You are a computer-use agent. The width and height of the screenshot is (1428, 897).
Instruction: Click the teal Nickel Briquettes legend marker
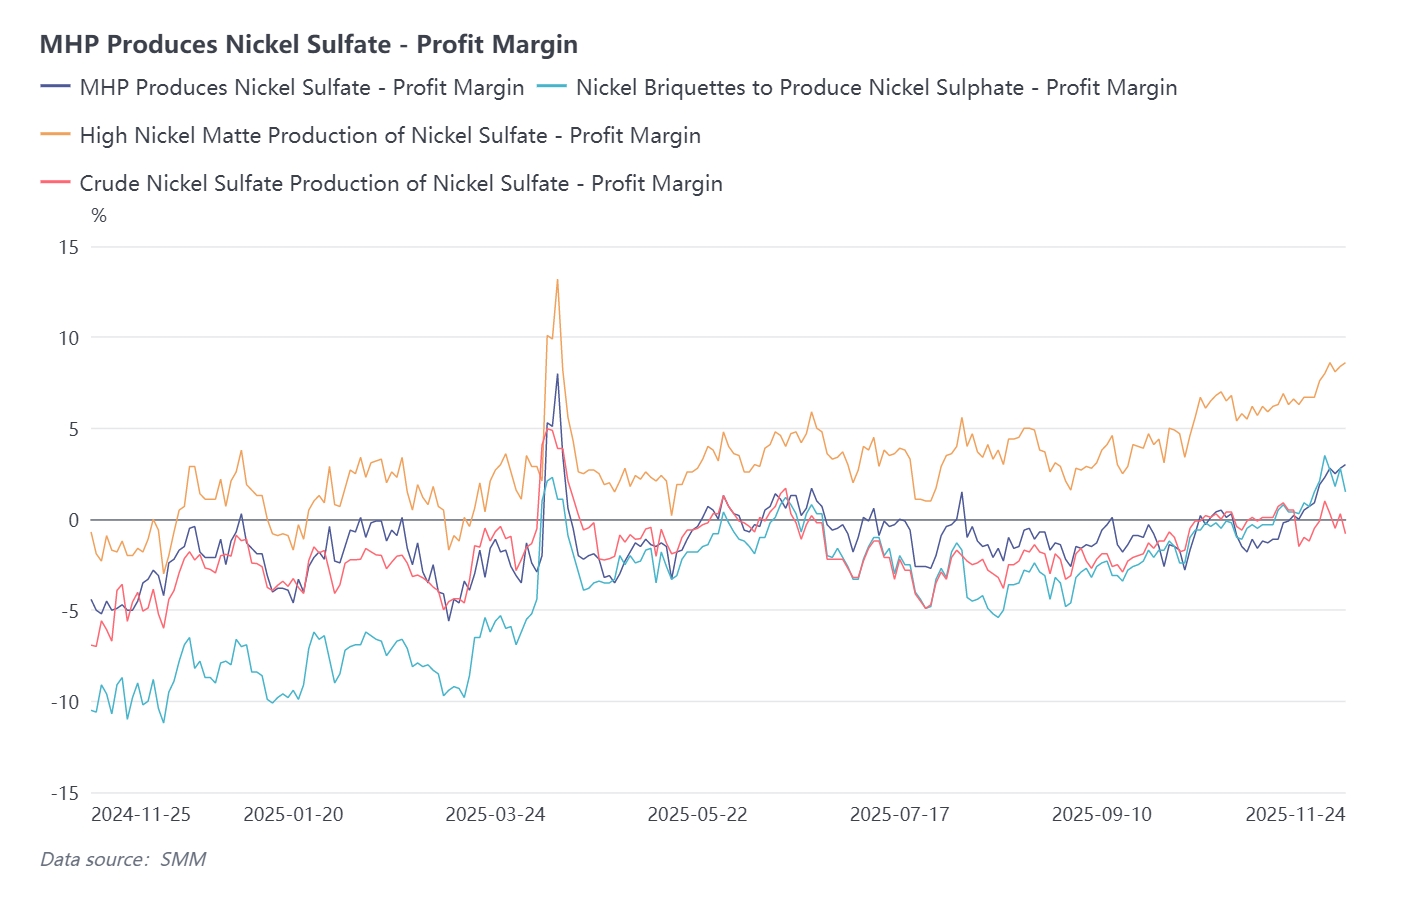(x=552, y=87)
